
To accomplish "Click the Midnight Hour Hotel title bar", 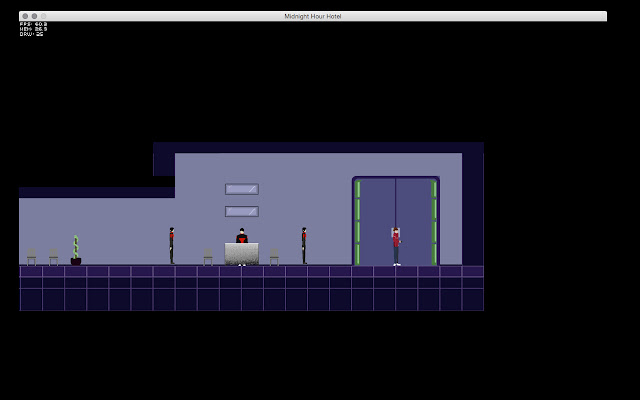I will (x=313, y=16).
